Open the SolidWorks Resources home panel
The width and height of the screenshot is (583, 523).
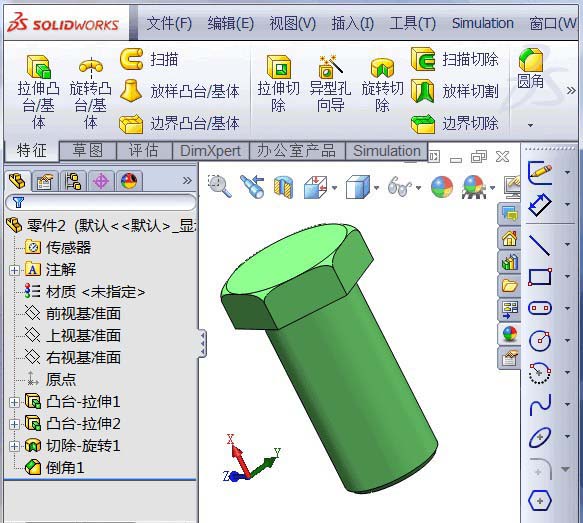coord(509,238)
